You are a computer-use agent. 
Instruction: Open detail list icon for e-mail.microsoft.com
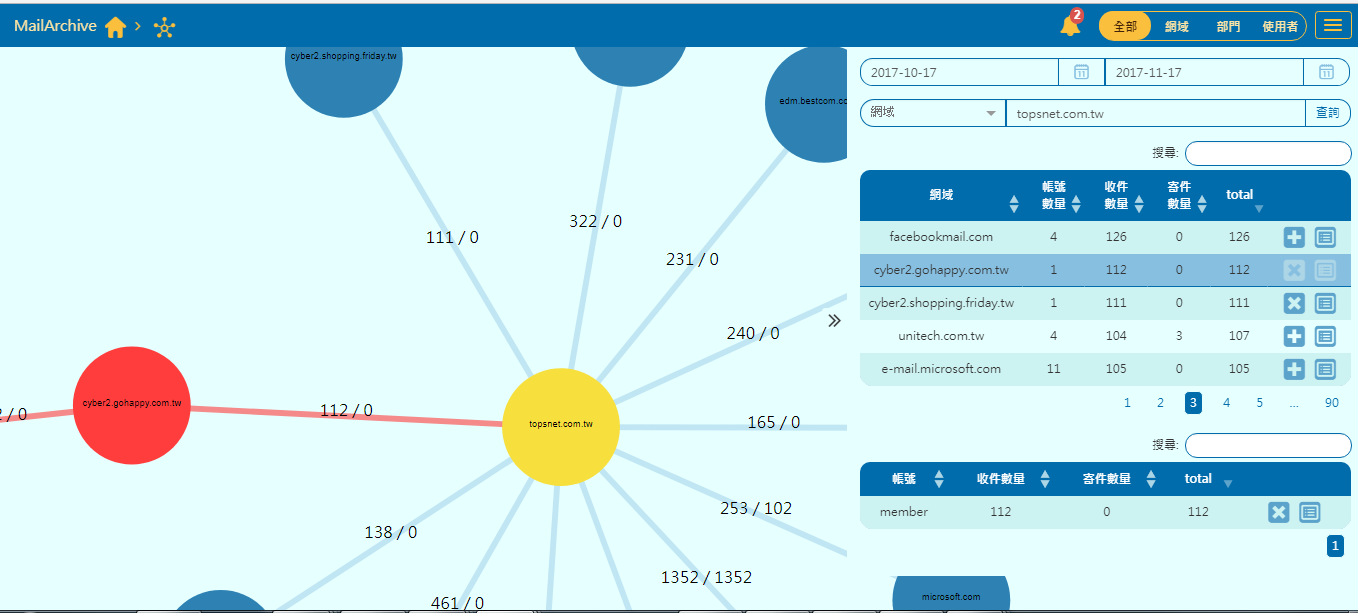1325,369
